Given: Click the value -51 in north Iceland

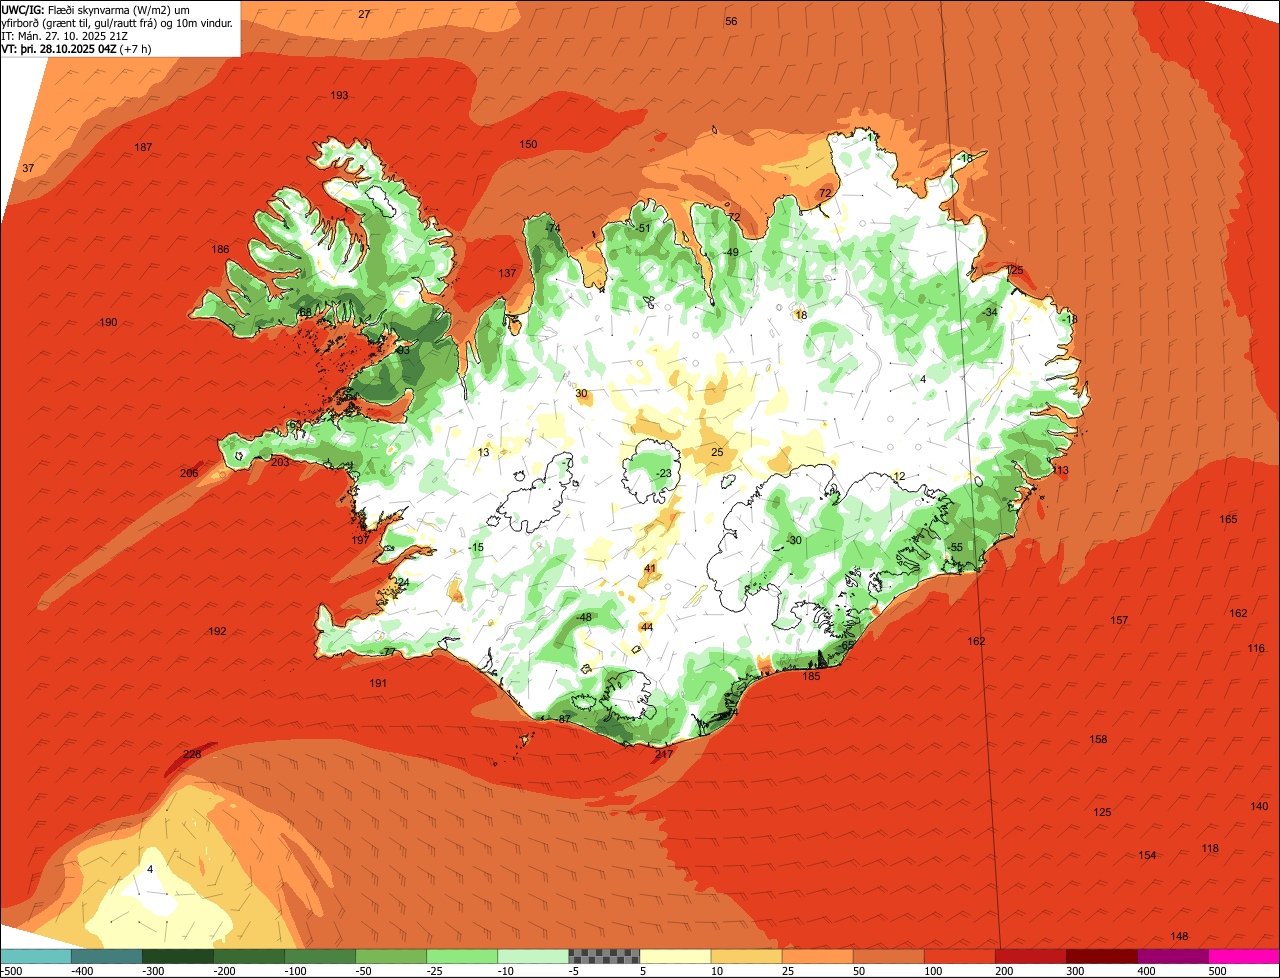Looking at the screenshot, I should (643, 228).
